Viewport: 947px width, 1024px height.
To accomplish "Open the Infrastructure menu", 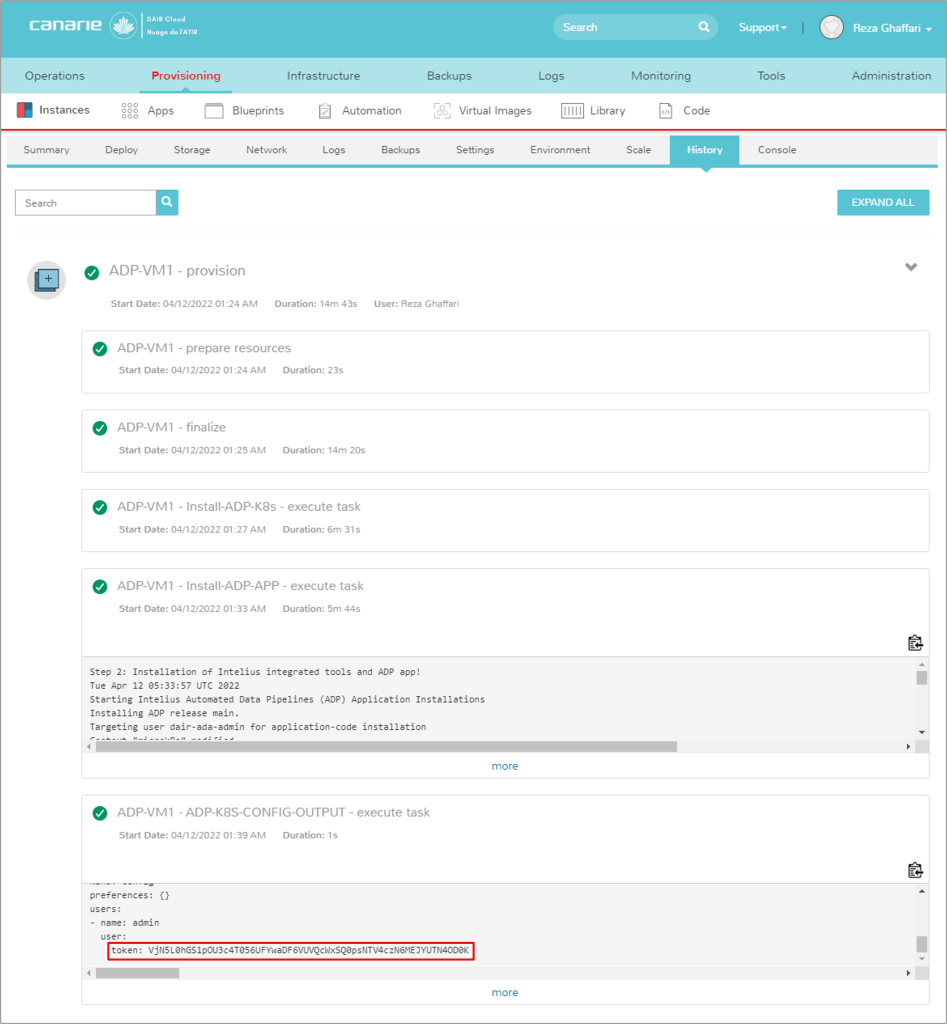I will [323, 76].
